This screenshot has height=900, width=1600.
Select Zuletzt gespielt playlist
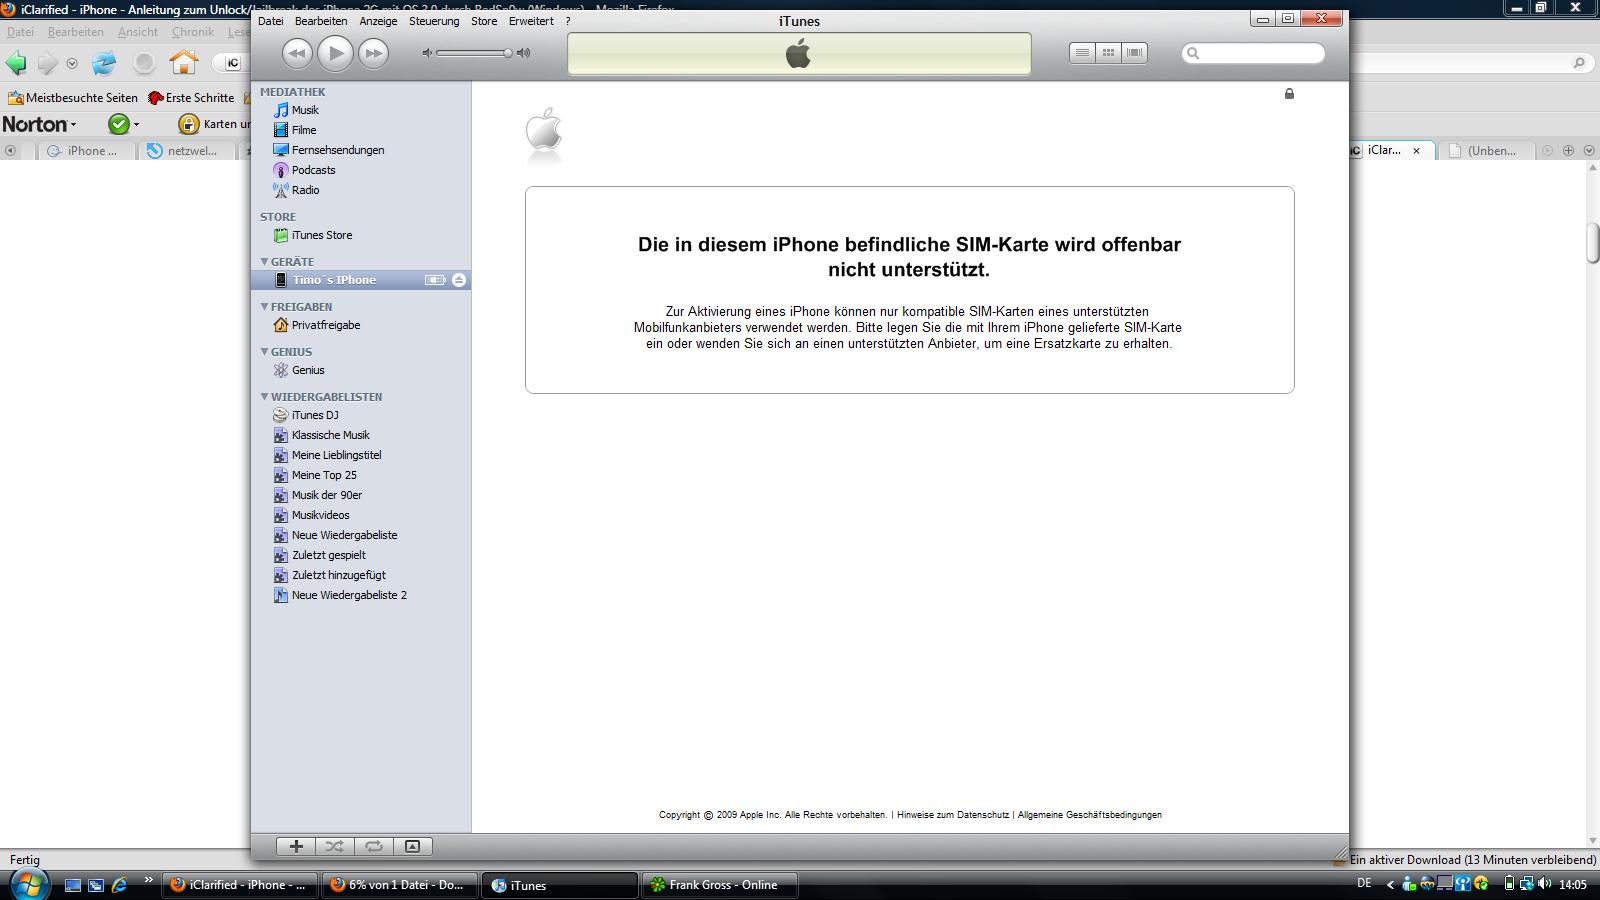[x=328, y=555]
